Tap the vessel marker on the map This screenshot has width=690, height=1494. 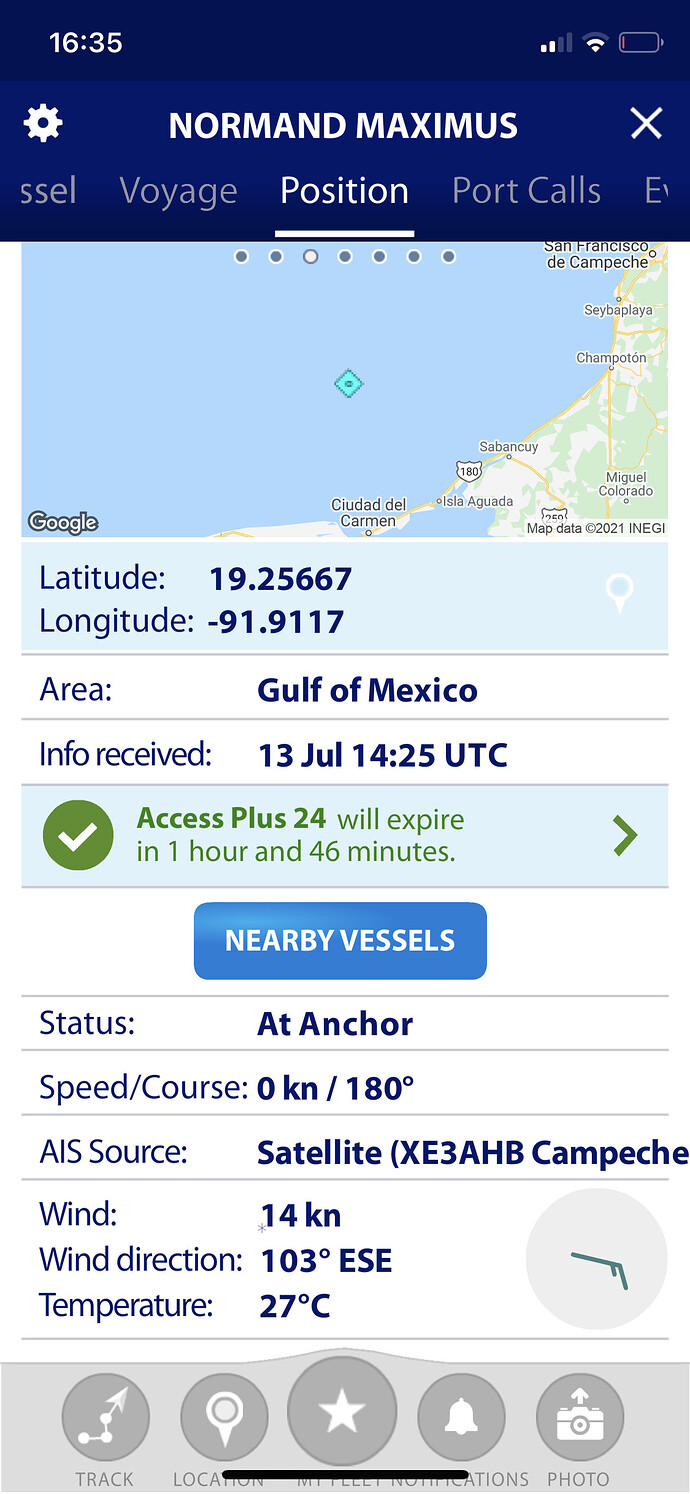click(348, 383)
